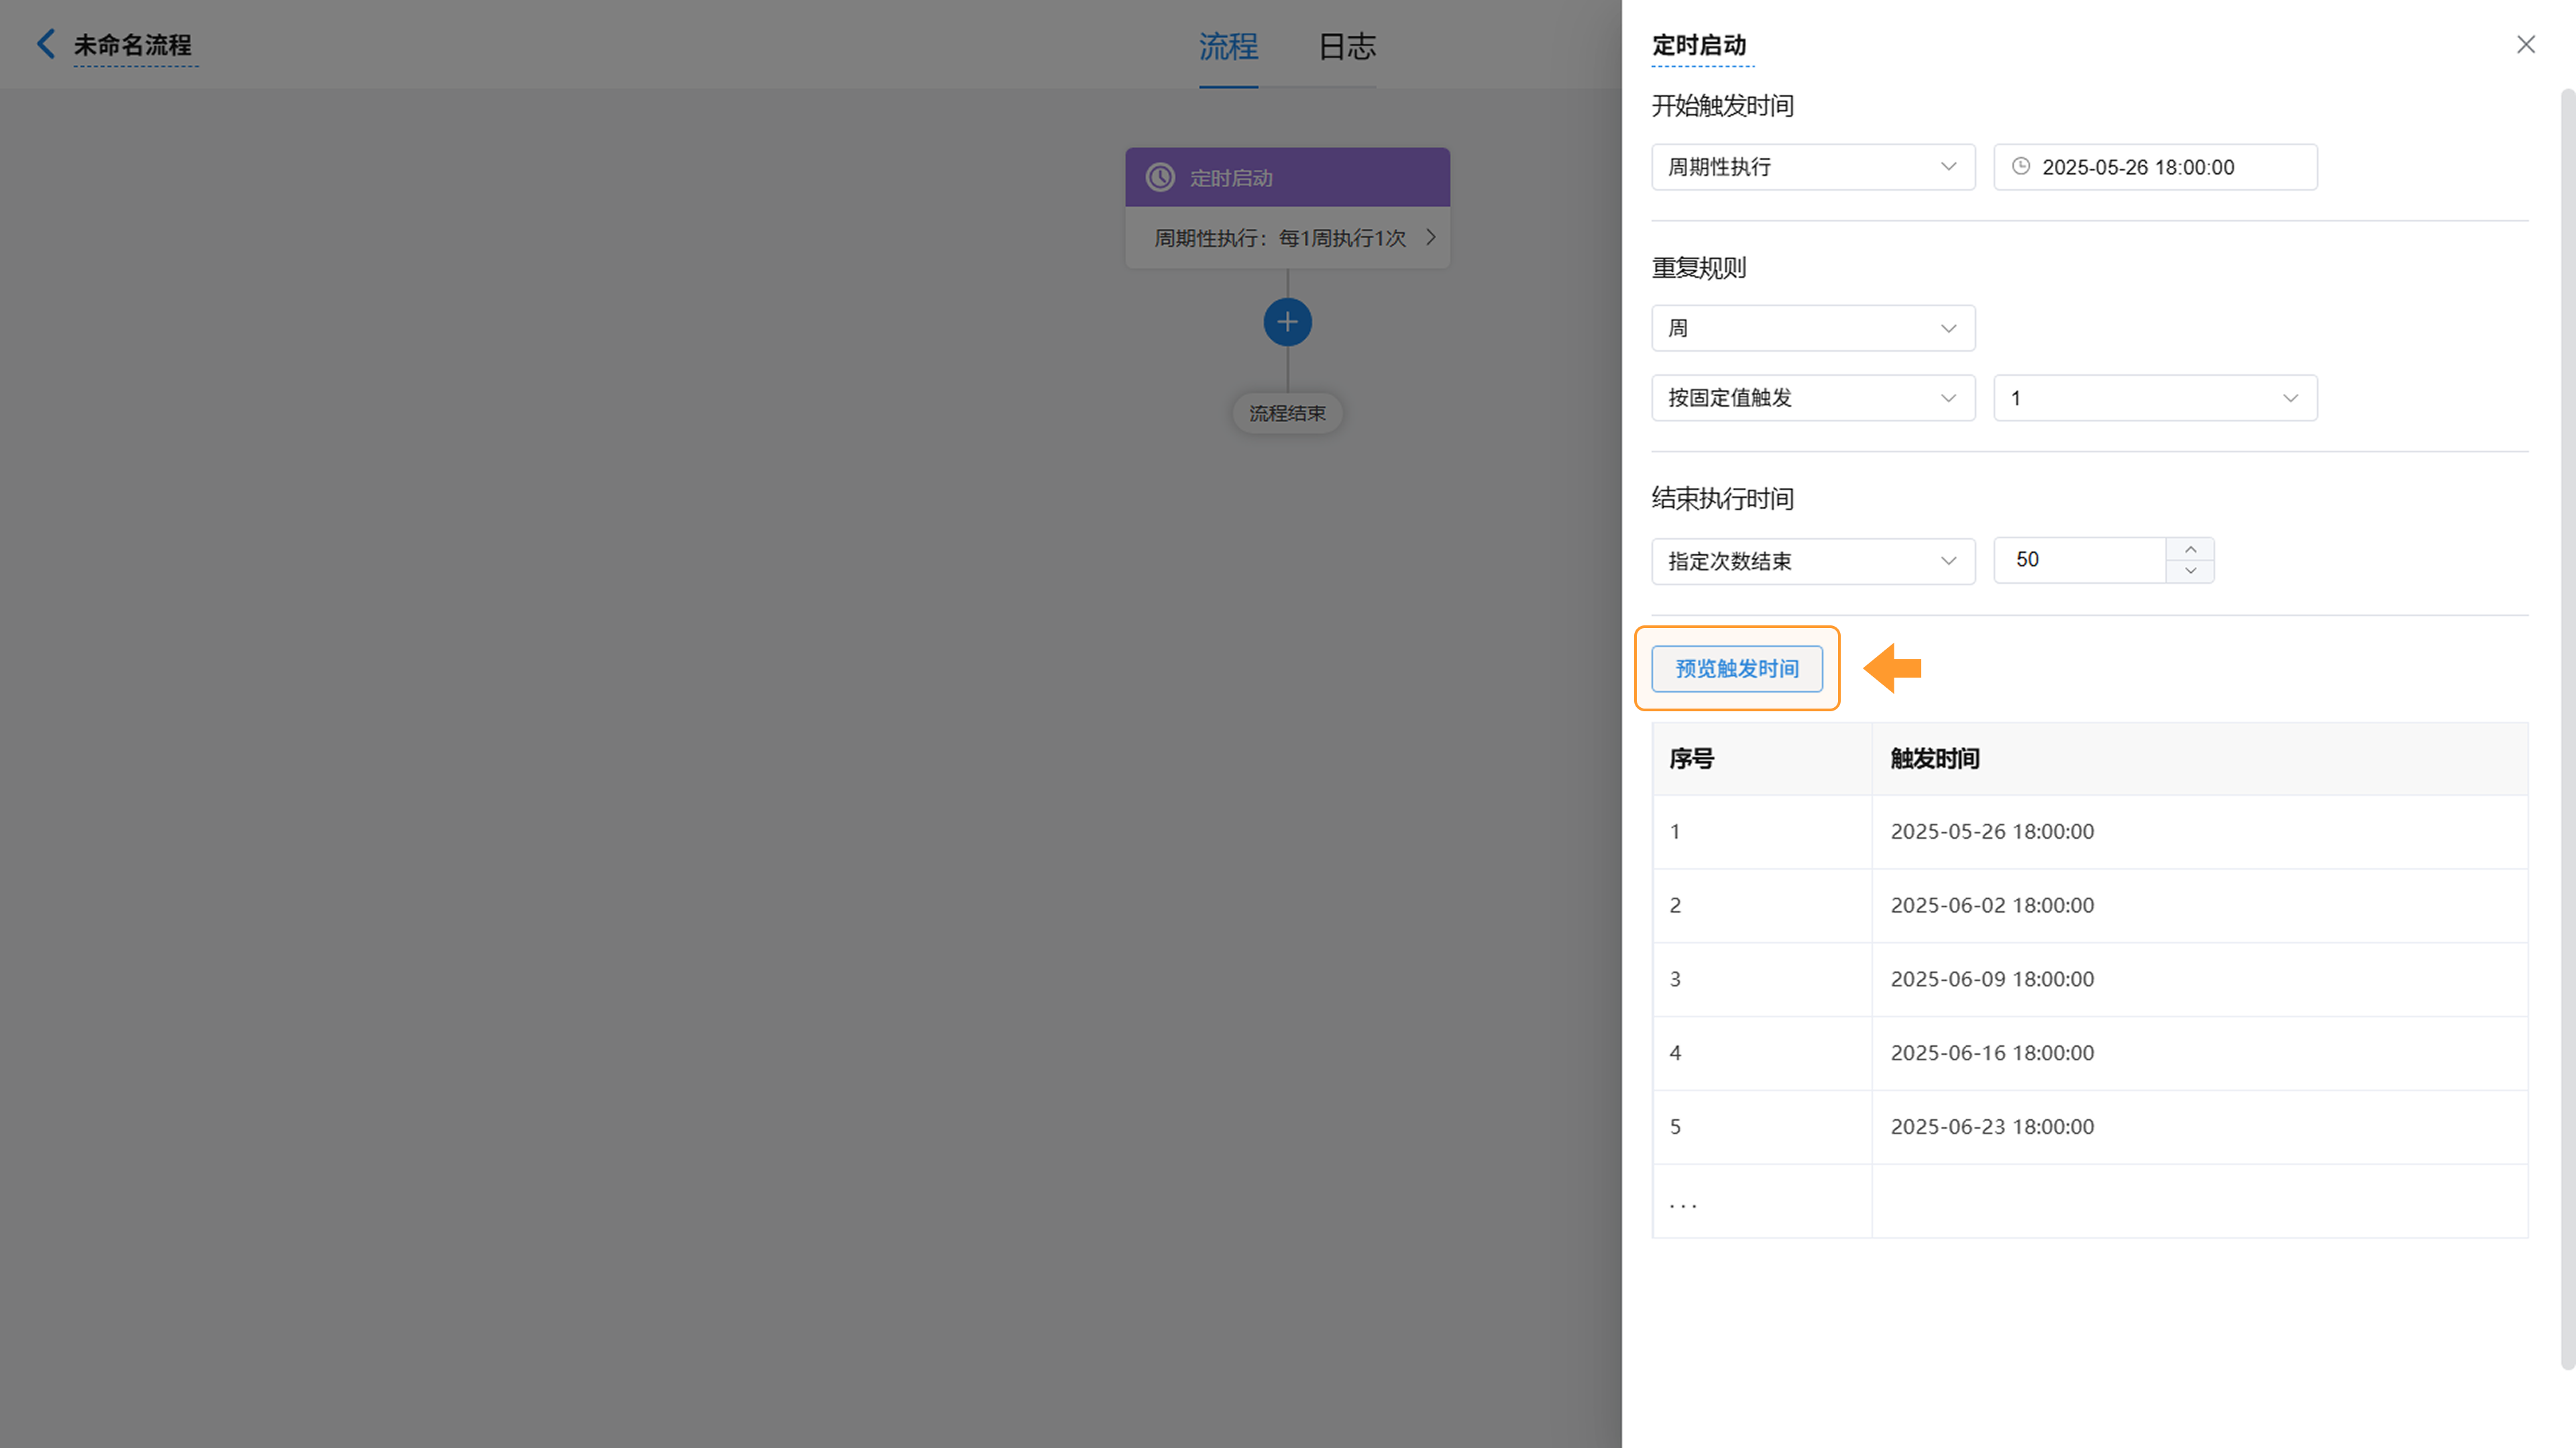This screenshot has height=1448, width=2576.
Task: Click sequence number 3 in the table
Action: click(x=1675, y=979)
